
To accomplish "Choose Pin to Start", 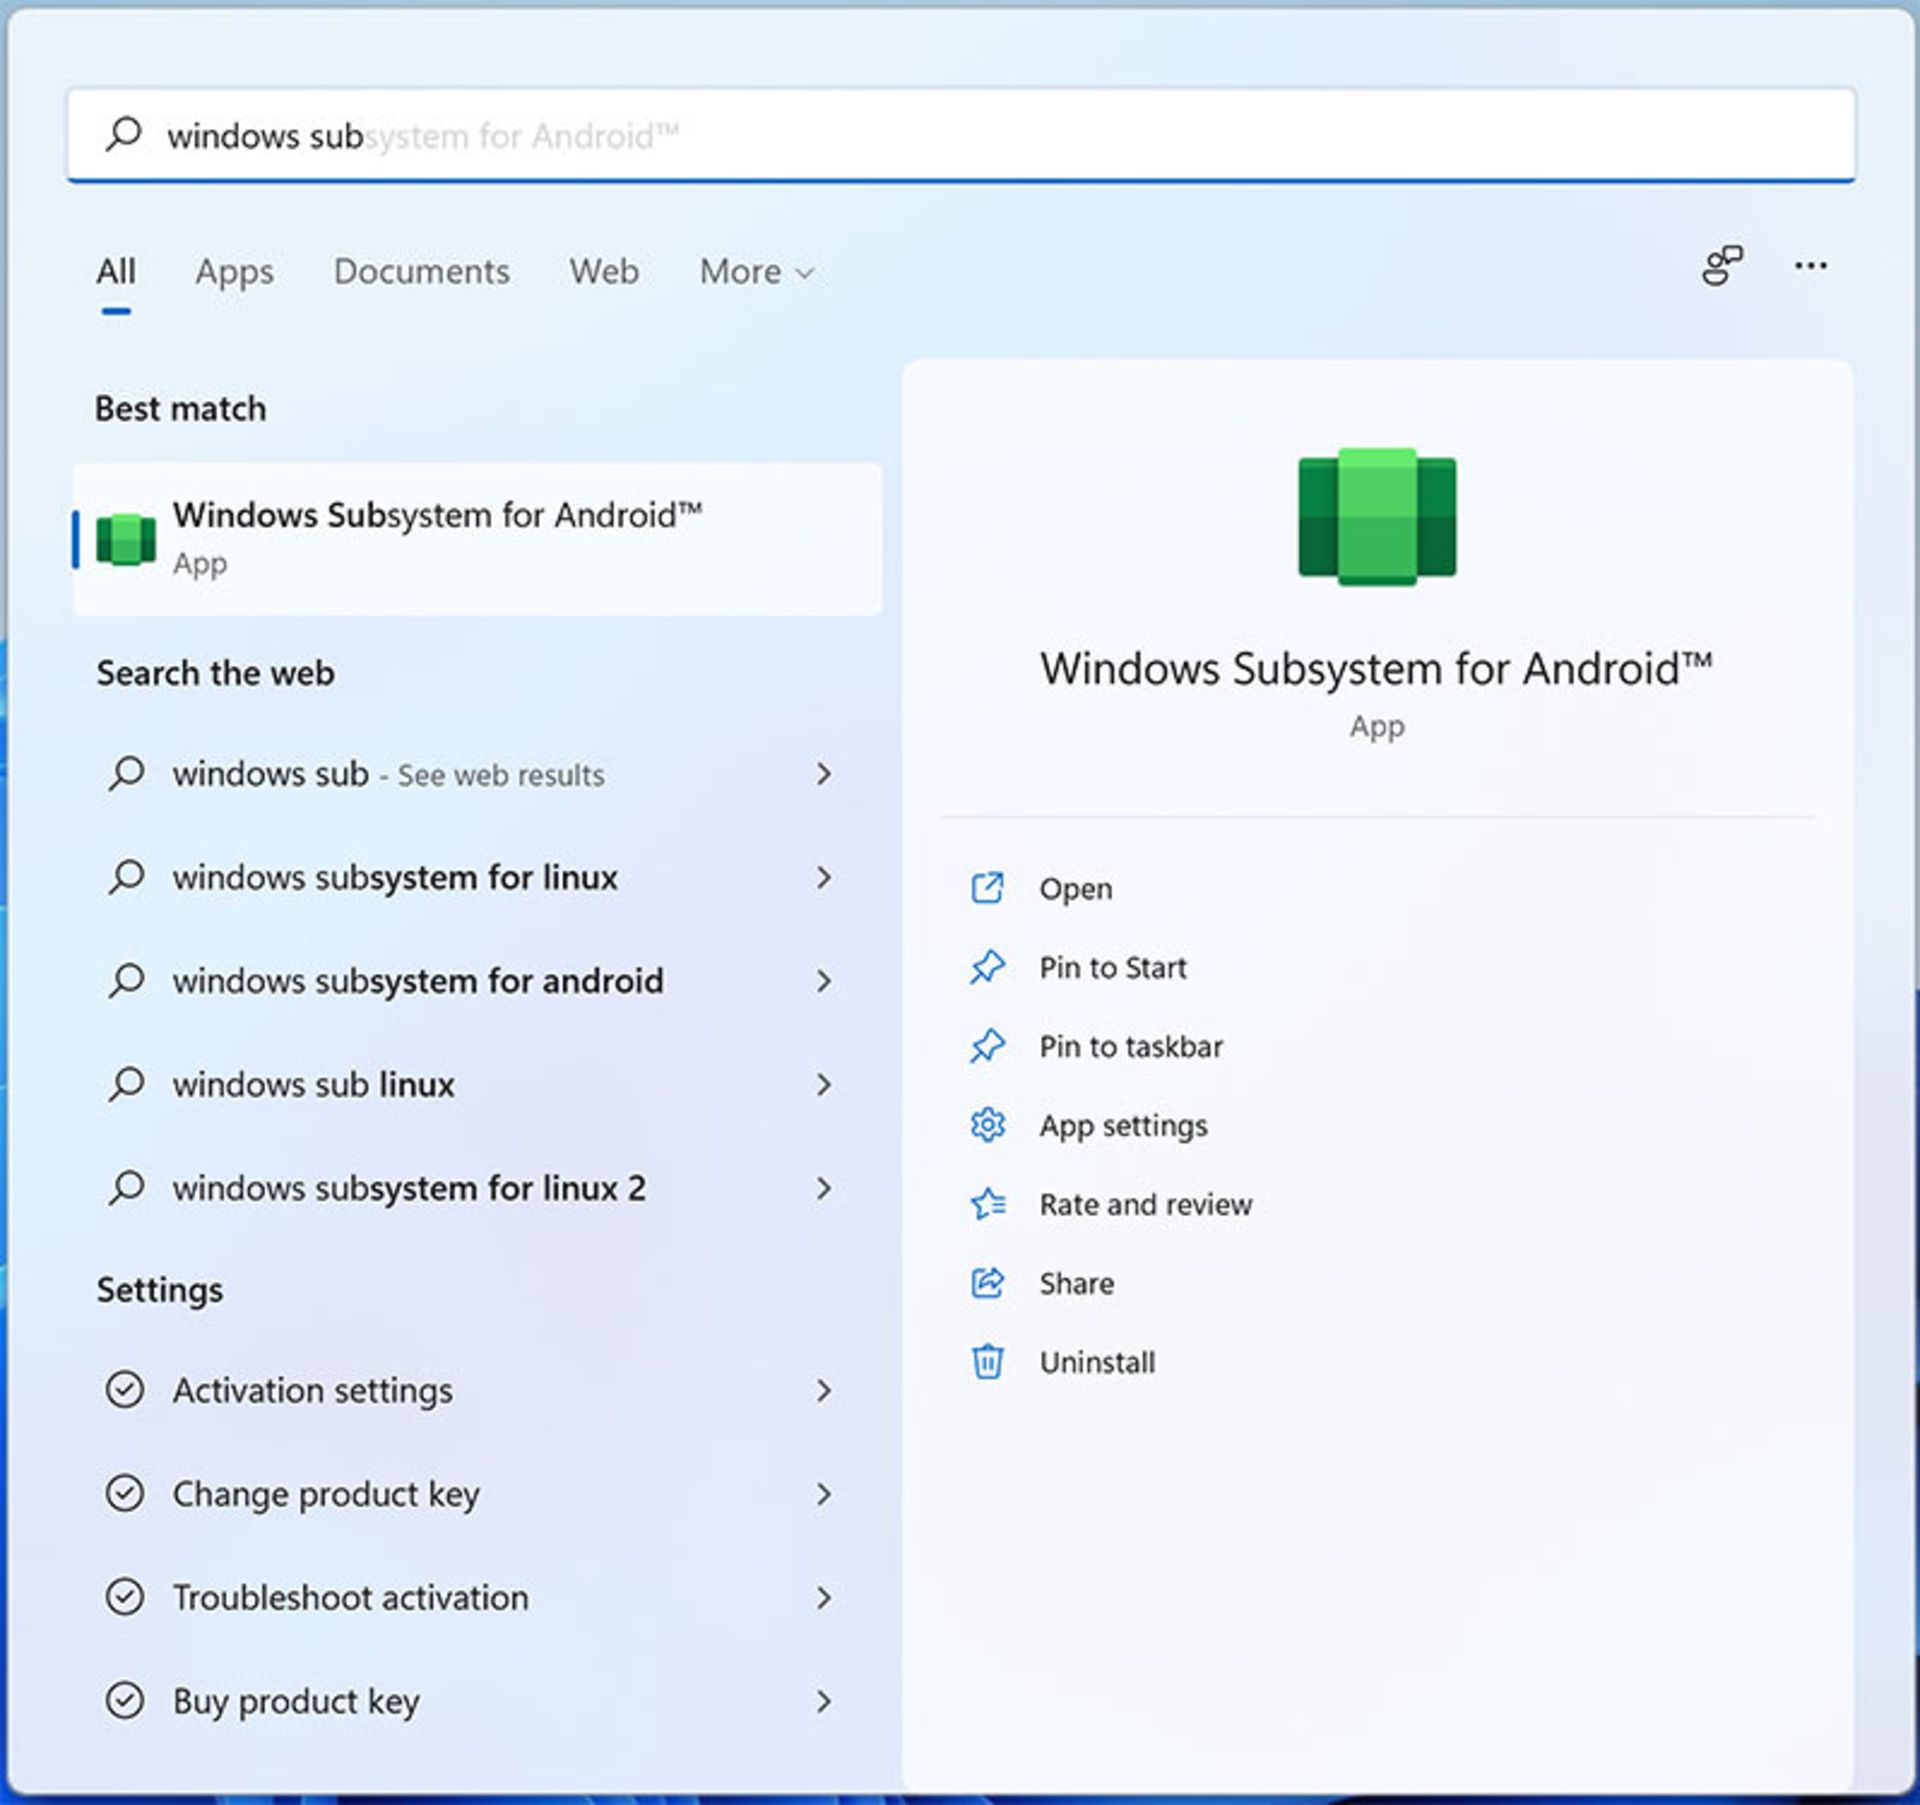I will coord(1113,968).
